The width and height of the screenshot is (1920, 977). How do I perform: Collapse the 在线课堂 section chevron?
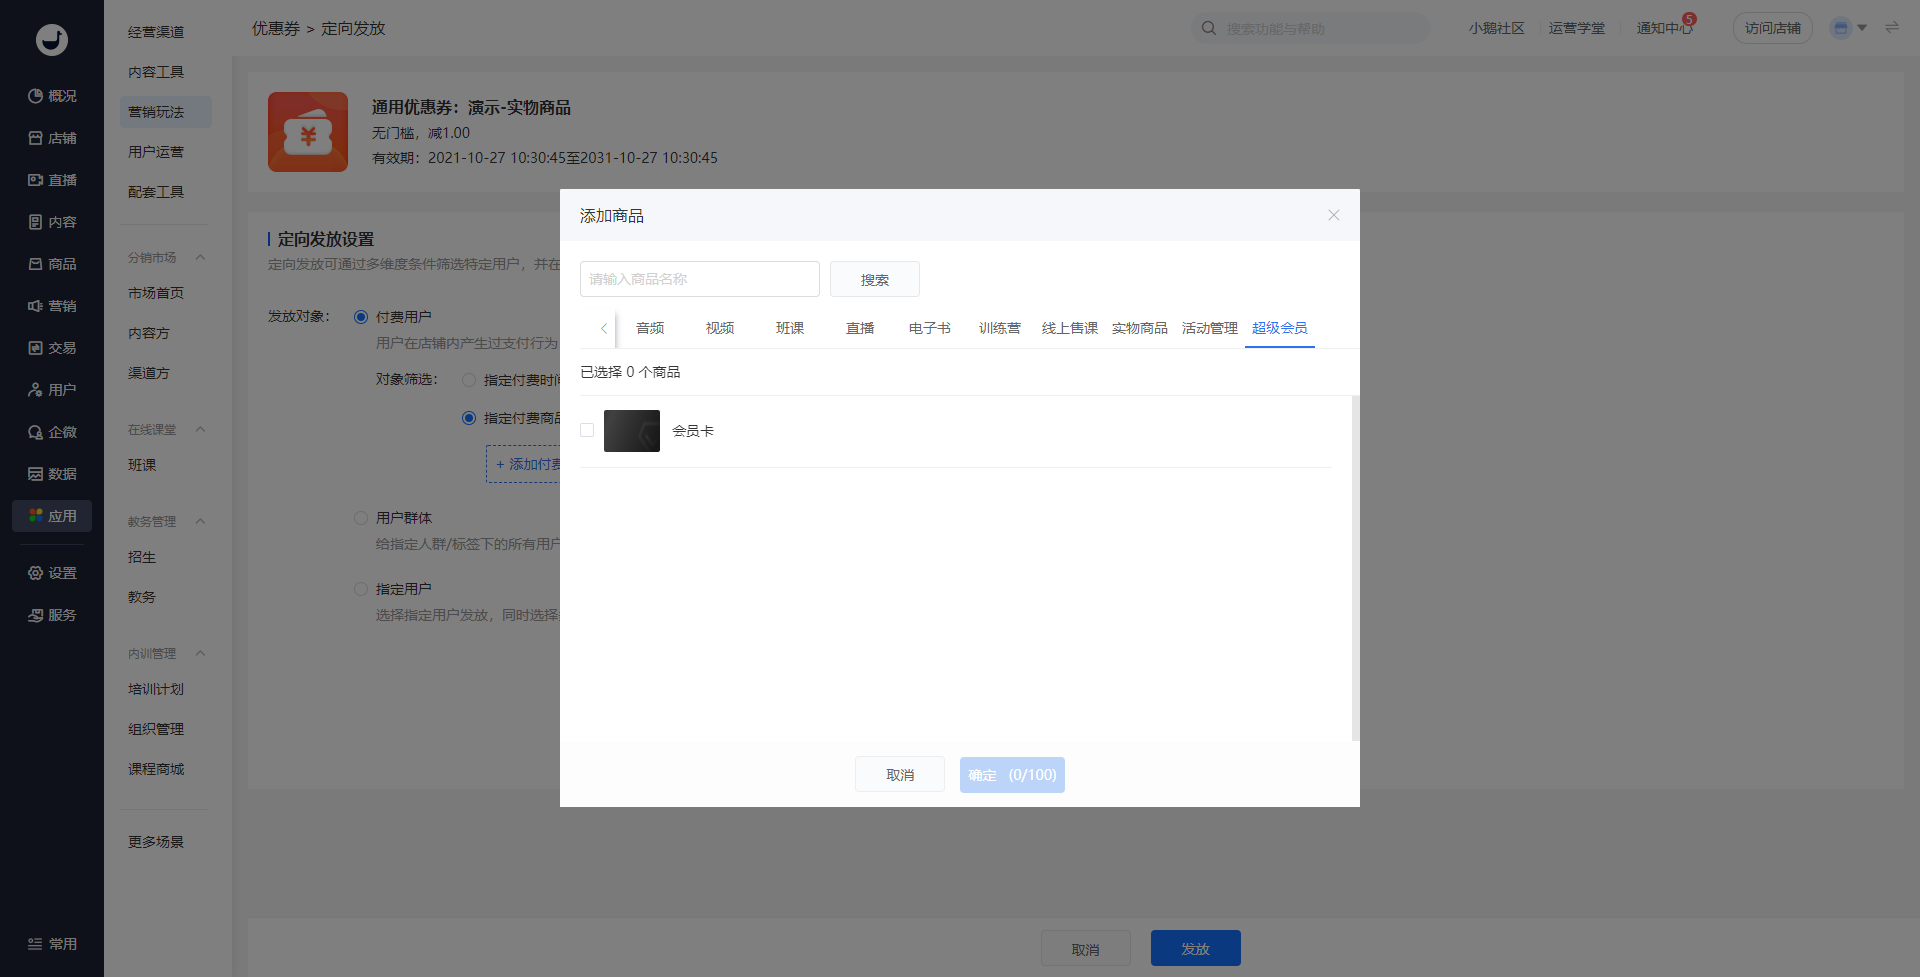pyautogui.click(x=200, y=430)
